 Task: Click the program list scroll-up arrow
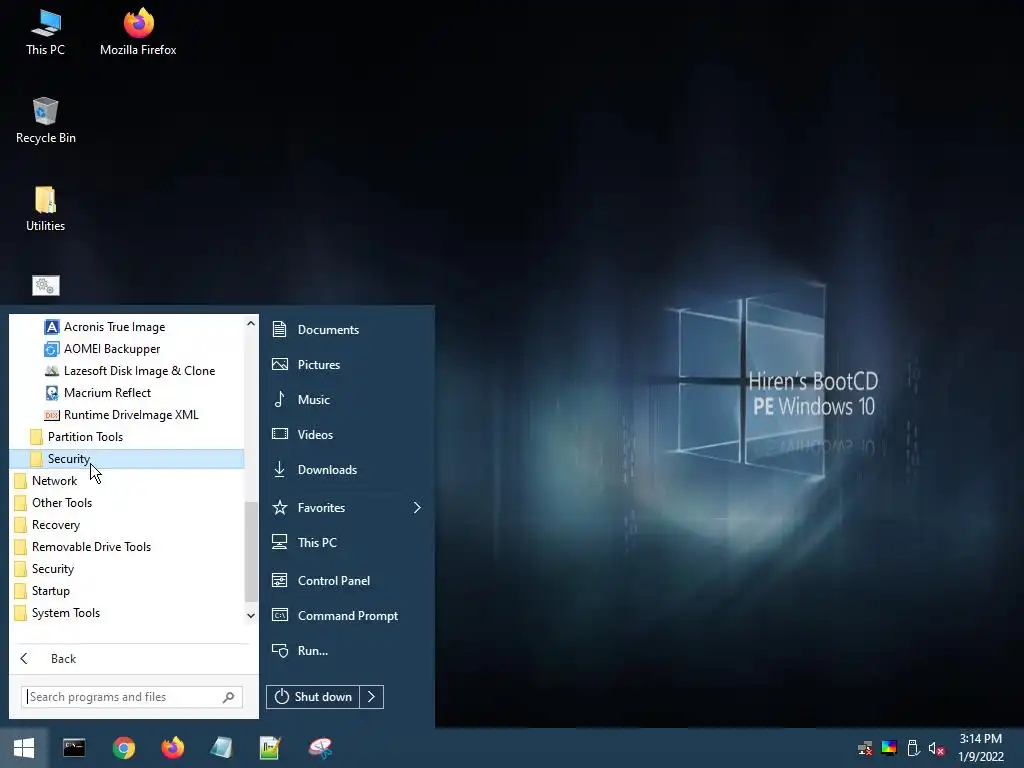(251, 323)
